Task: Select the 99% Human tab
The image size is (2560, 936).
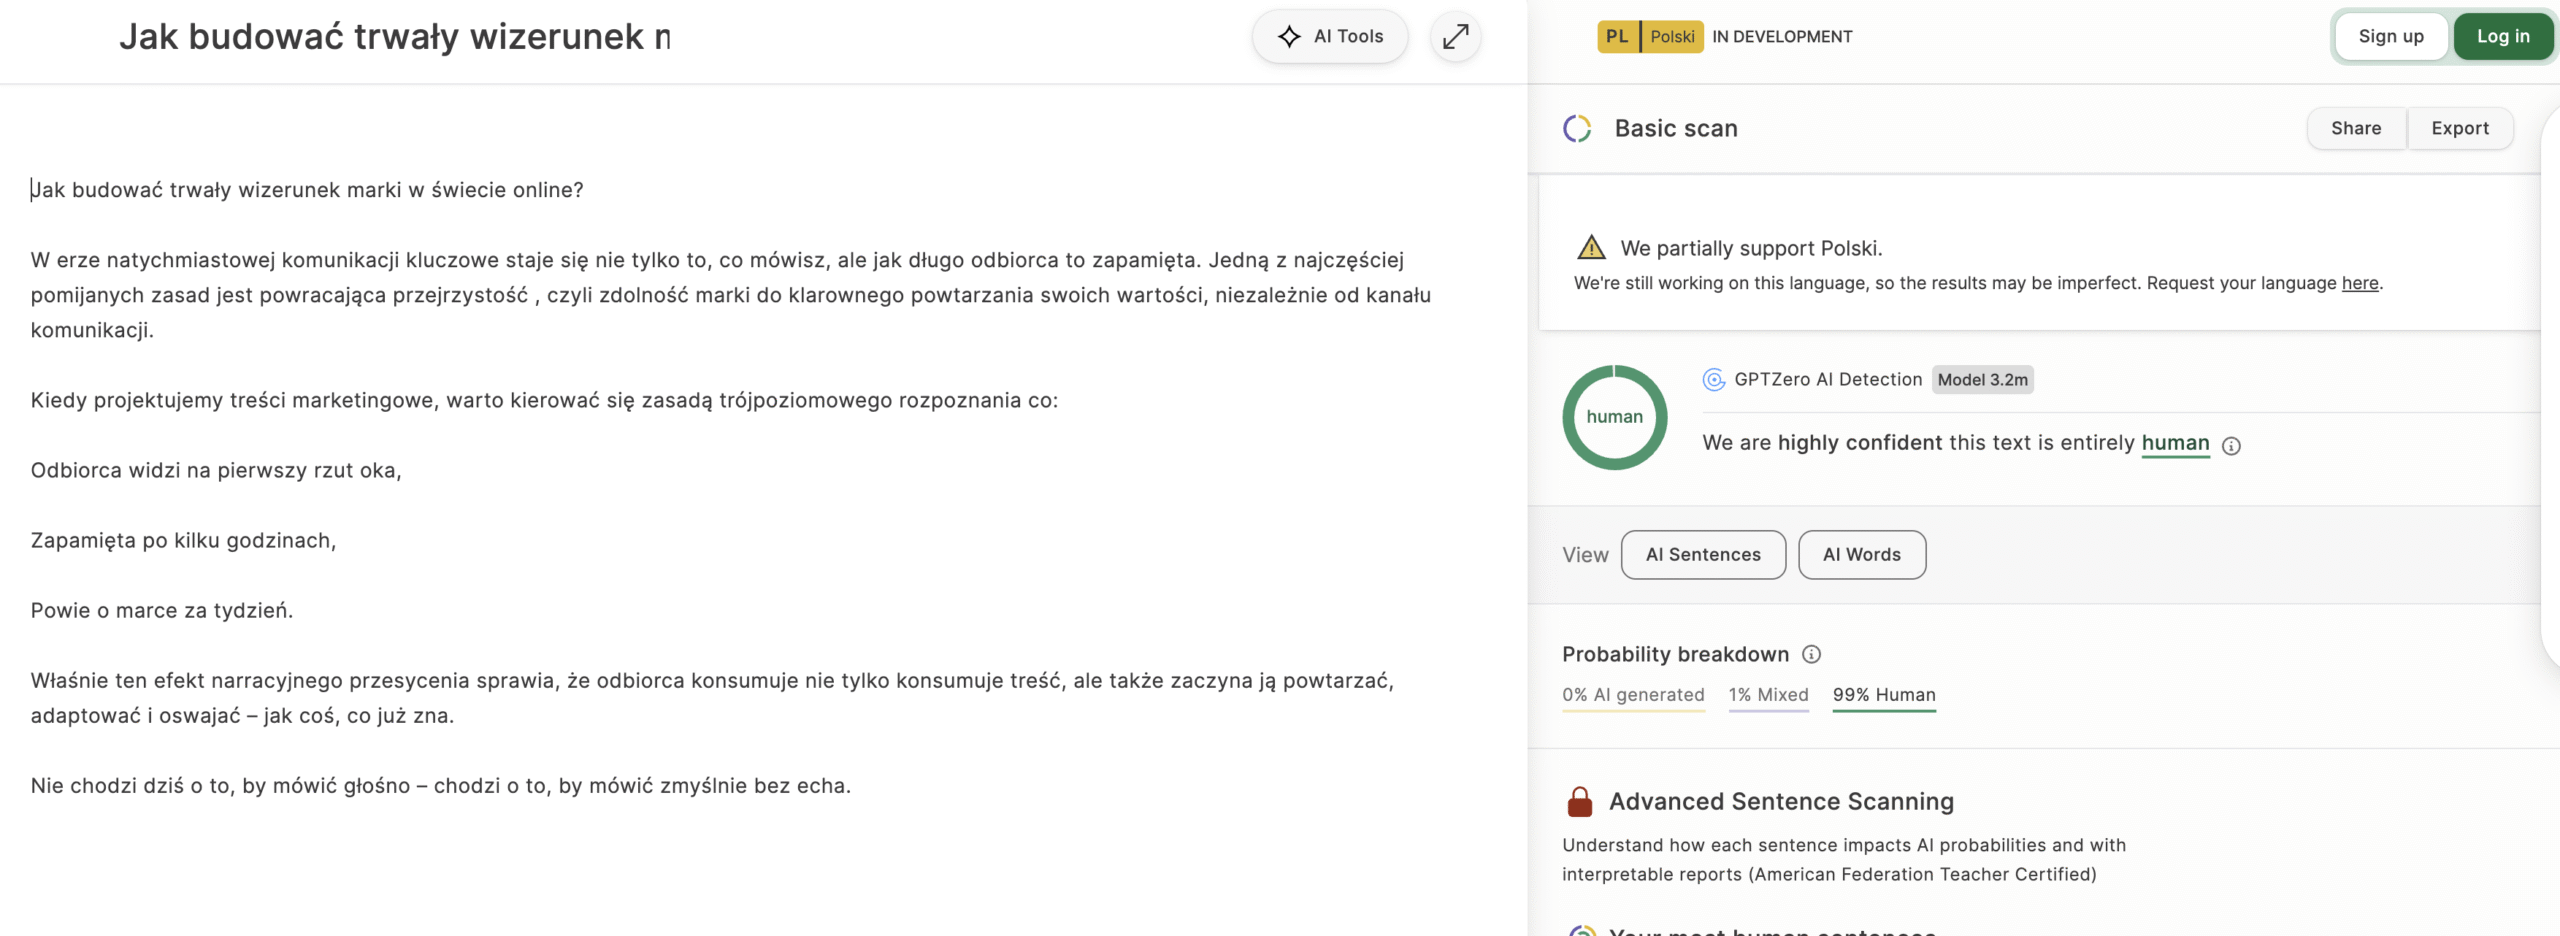Action: click(x=1883, y=695)
